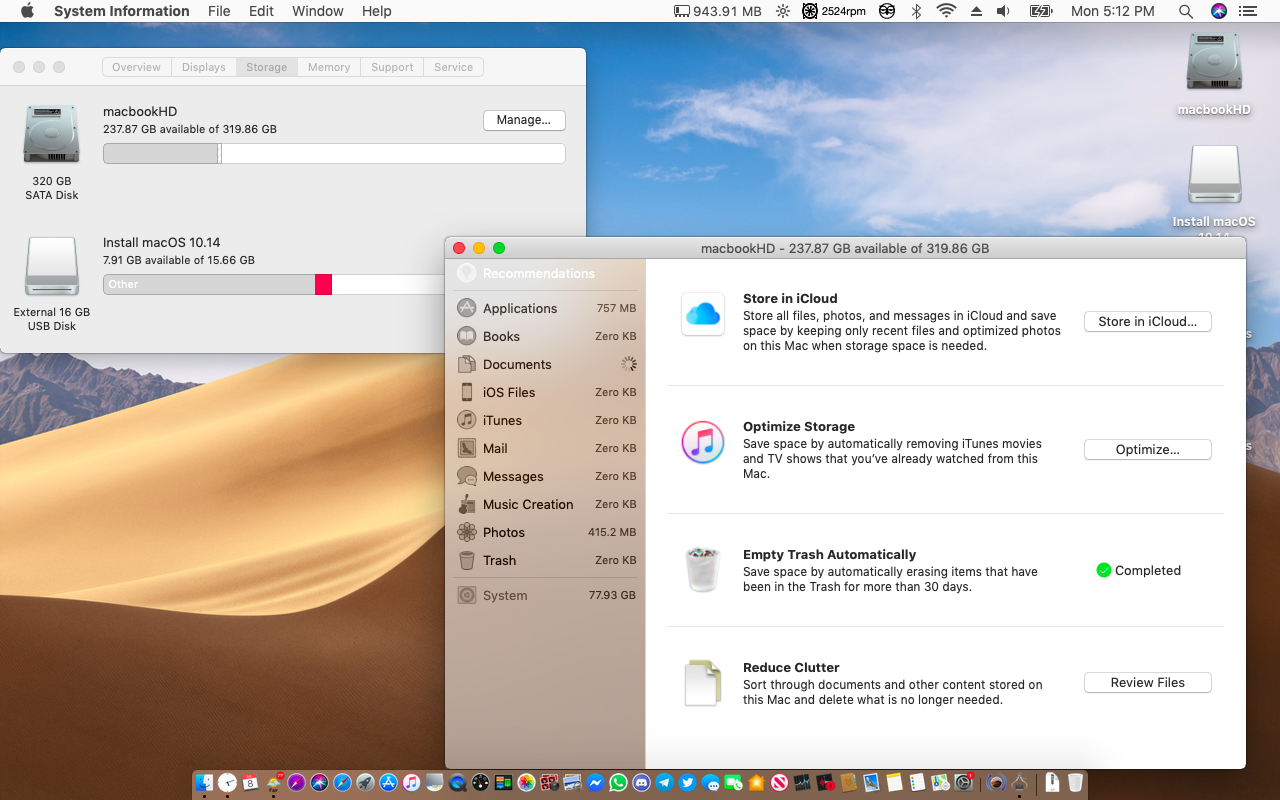Open the Applications sidebar icon row
Screen dimensions: 1280x800
pyautogui.click(x=466, y=308)
